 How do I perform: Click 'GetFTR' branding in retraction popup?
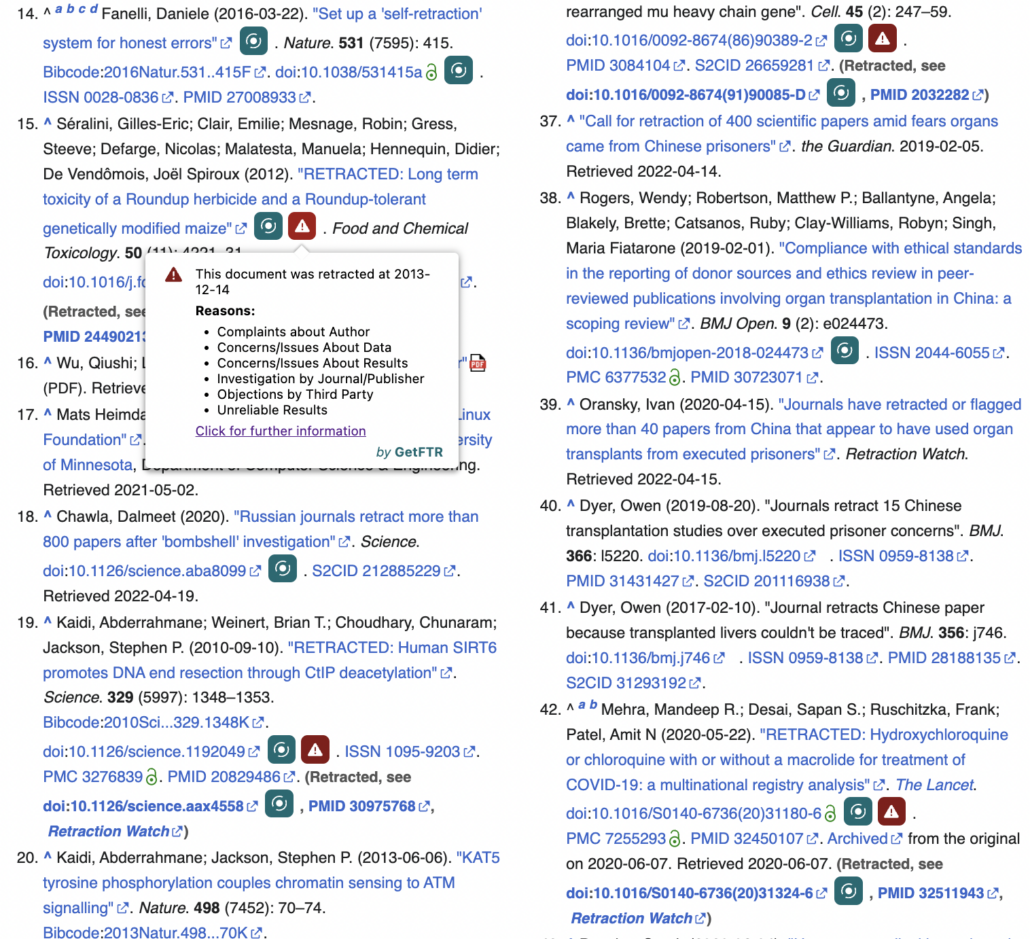point(419,452)
